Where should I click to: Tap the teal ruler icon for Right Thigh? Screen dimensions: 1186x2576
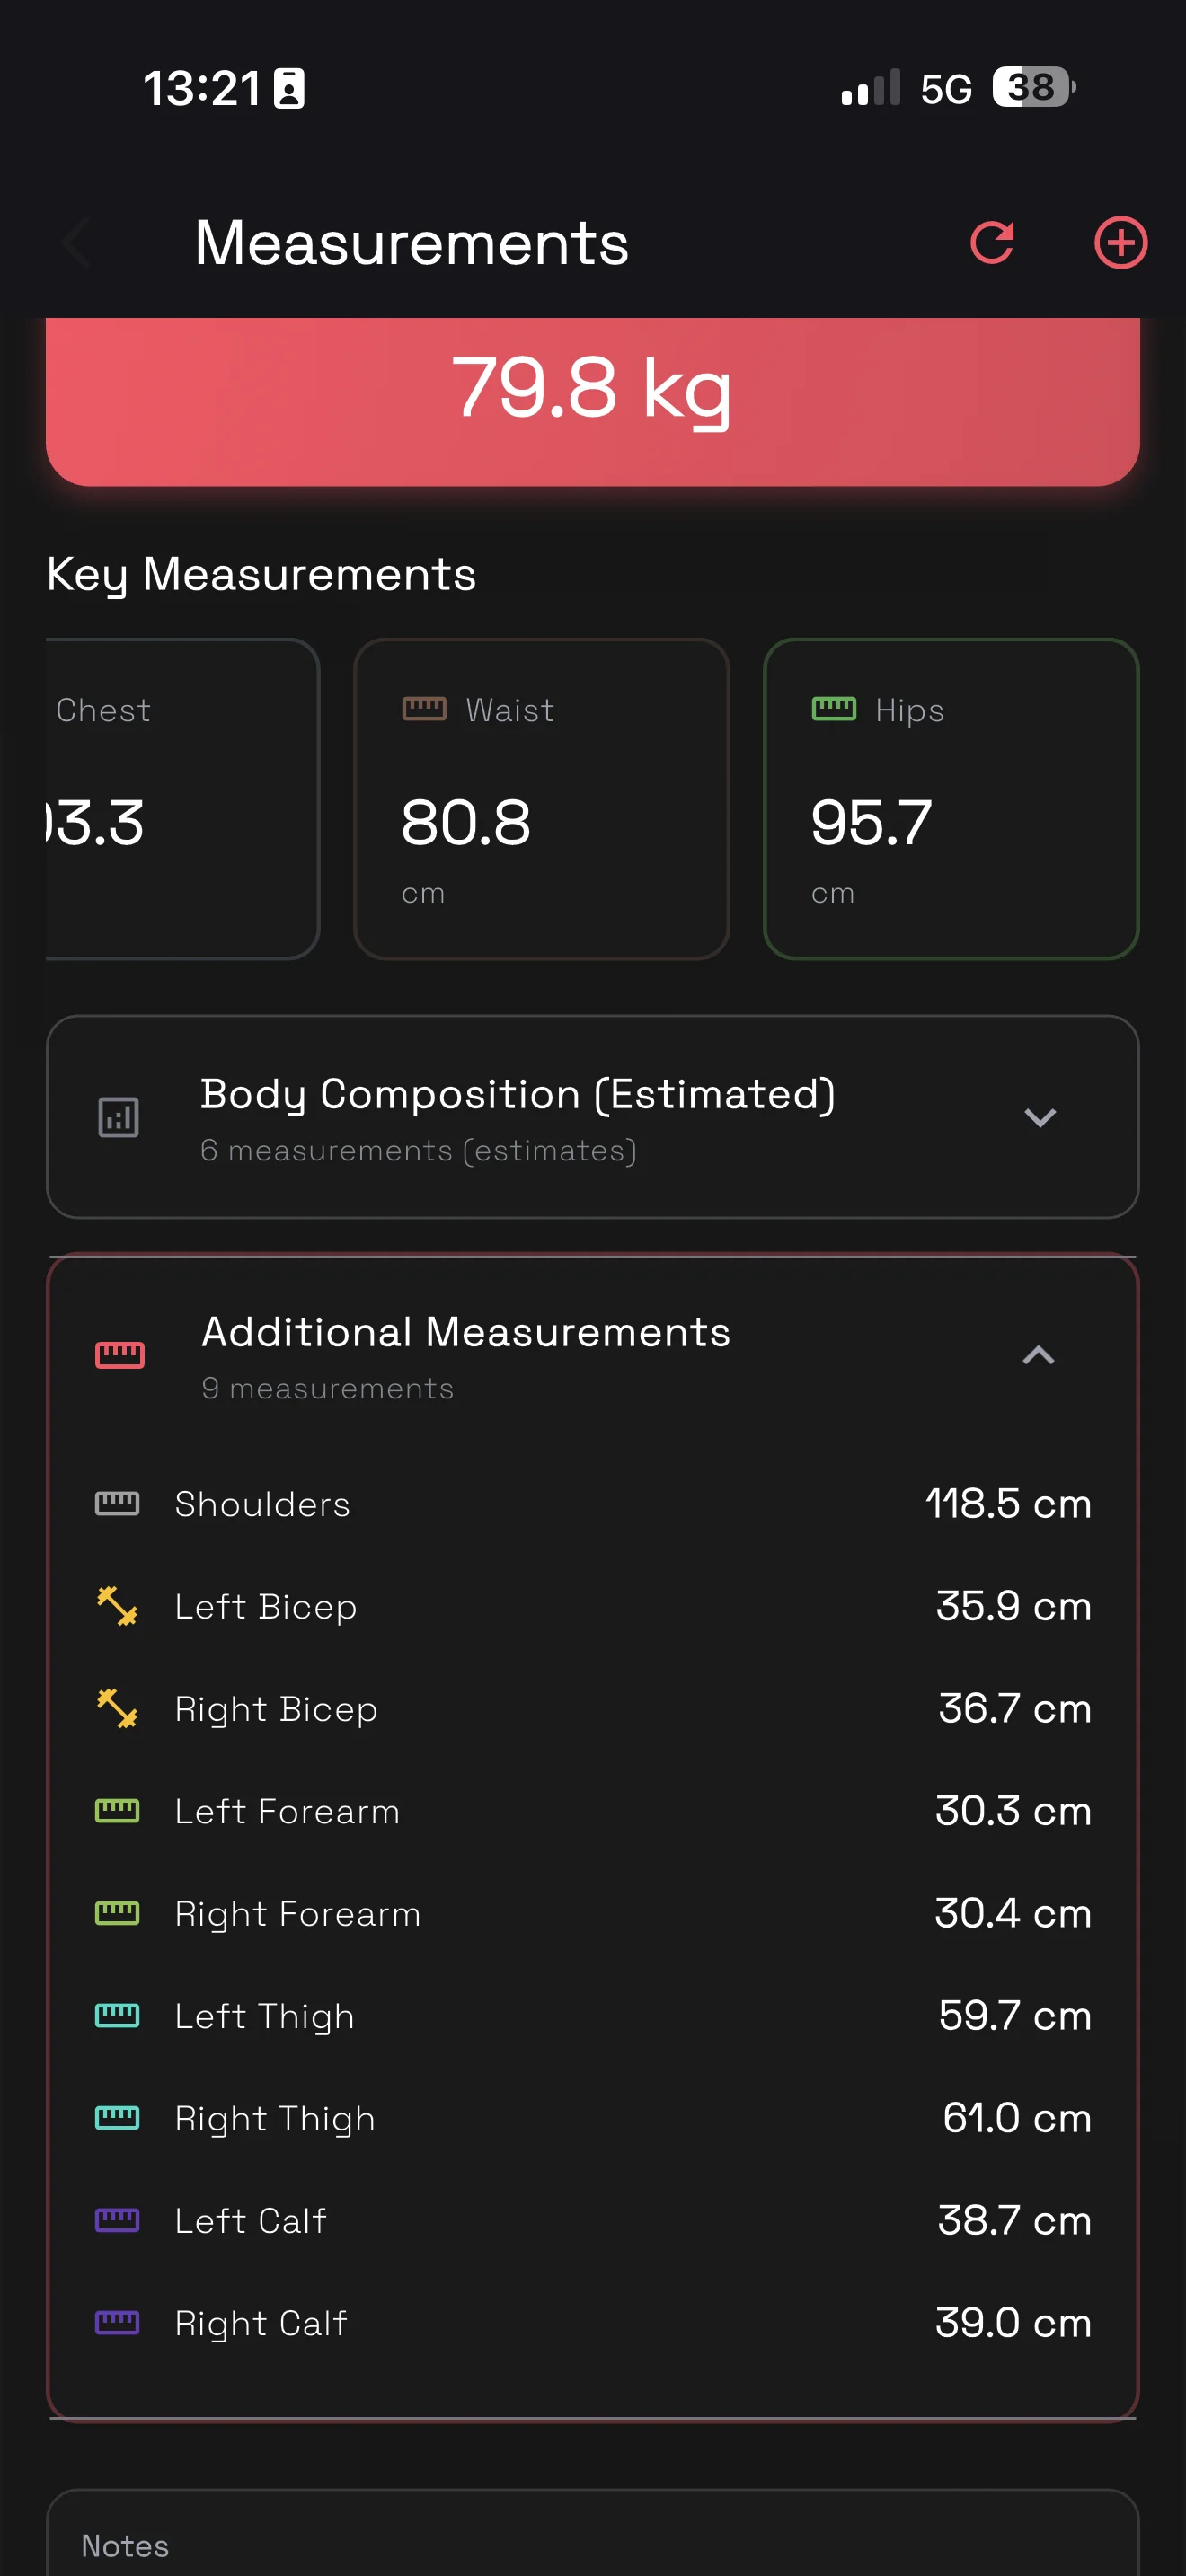tap(117, 2117)
